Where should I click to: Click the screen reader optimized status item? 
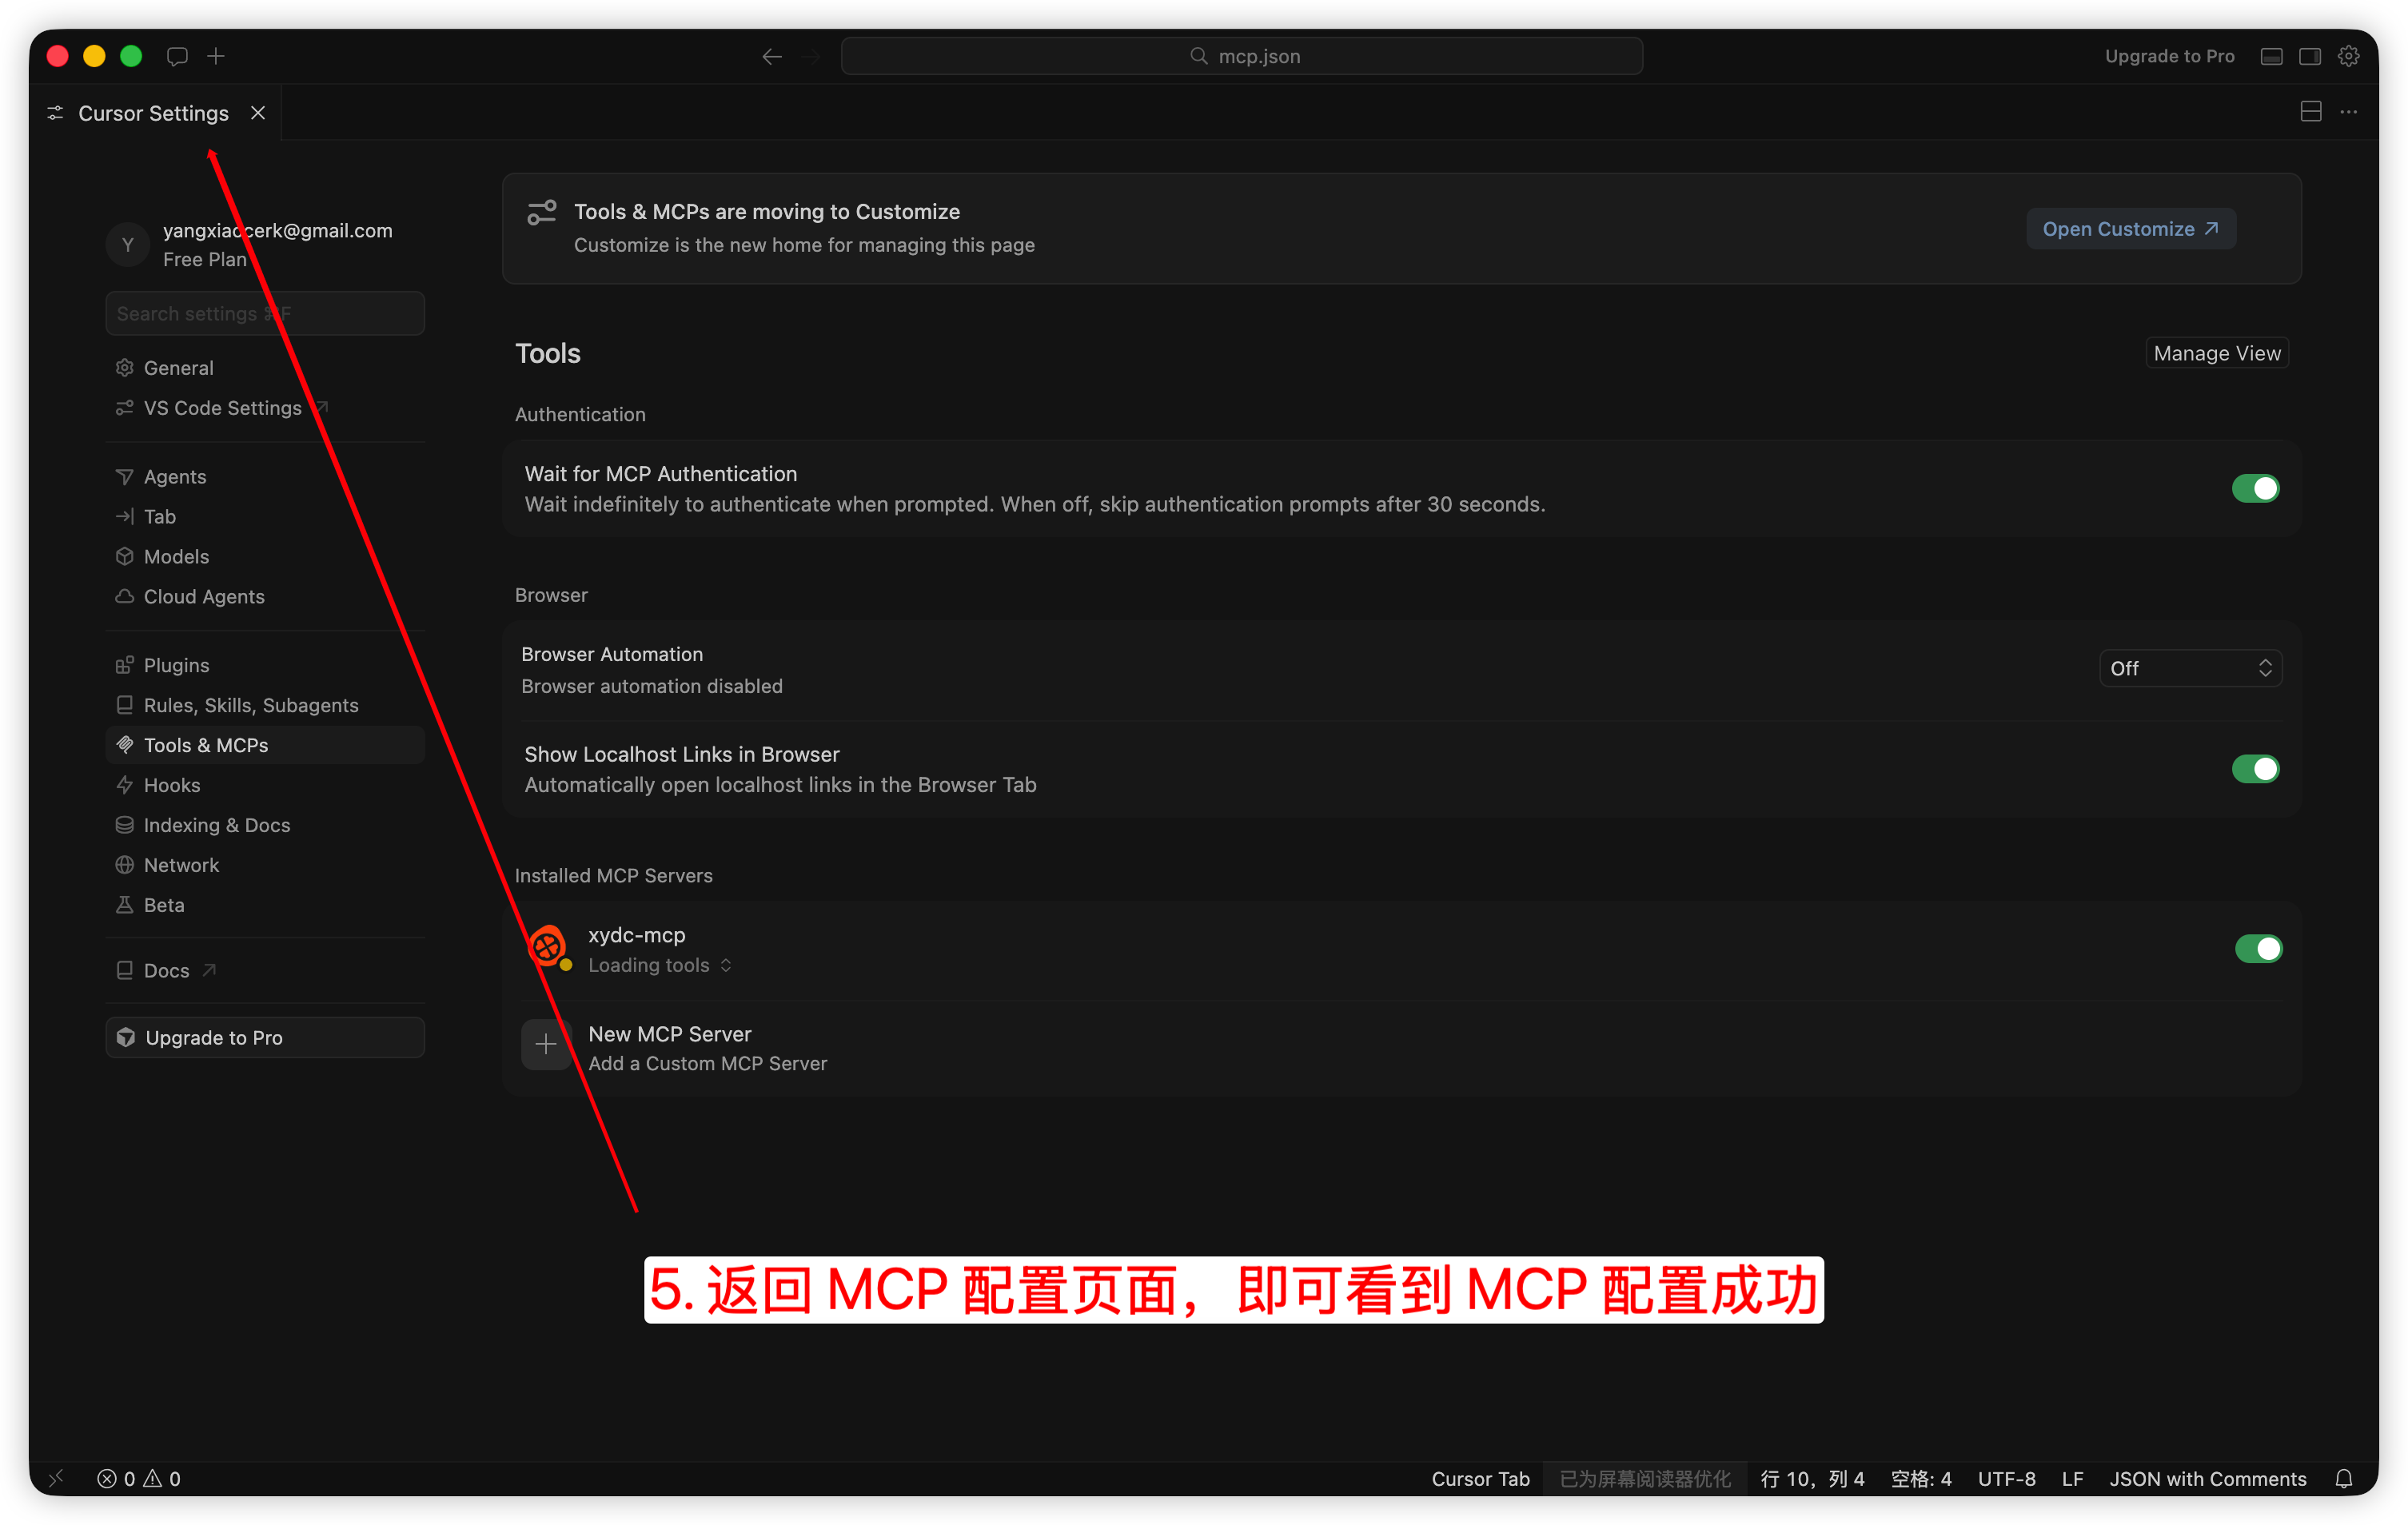[x=1645, y=1479]
